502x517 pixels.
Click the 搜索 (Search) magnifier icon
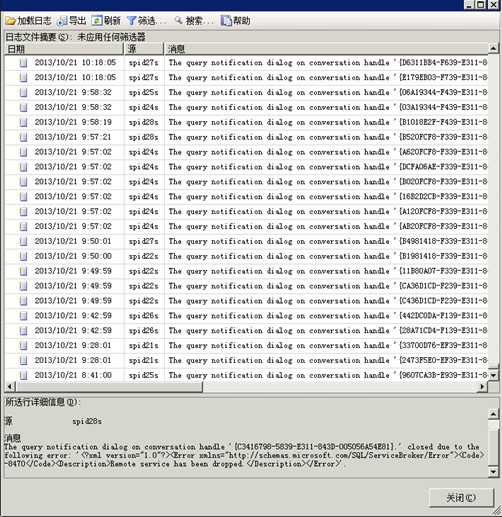tap(179, 21)
